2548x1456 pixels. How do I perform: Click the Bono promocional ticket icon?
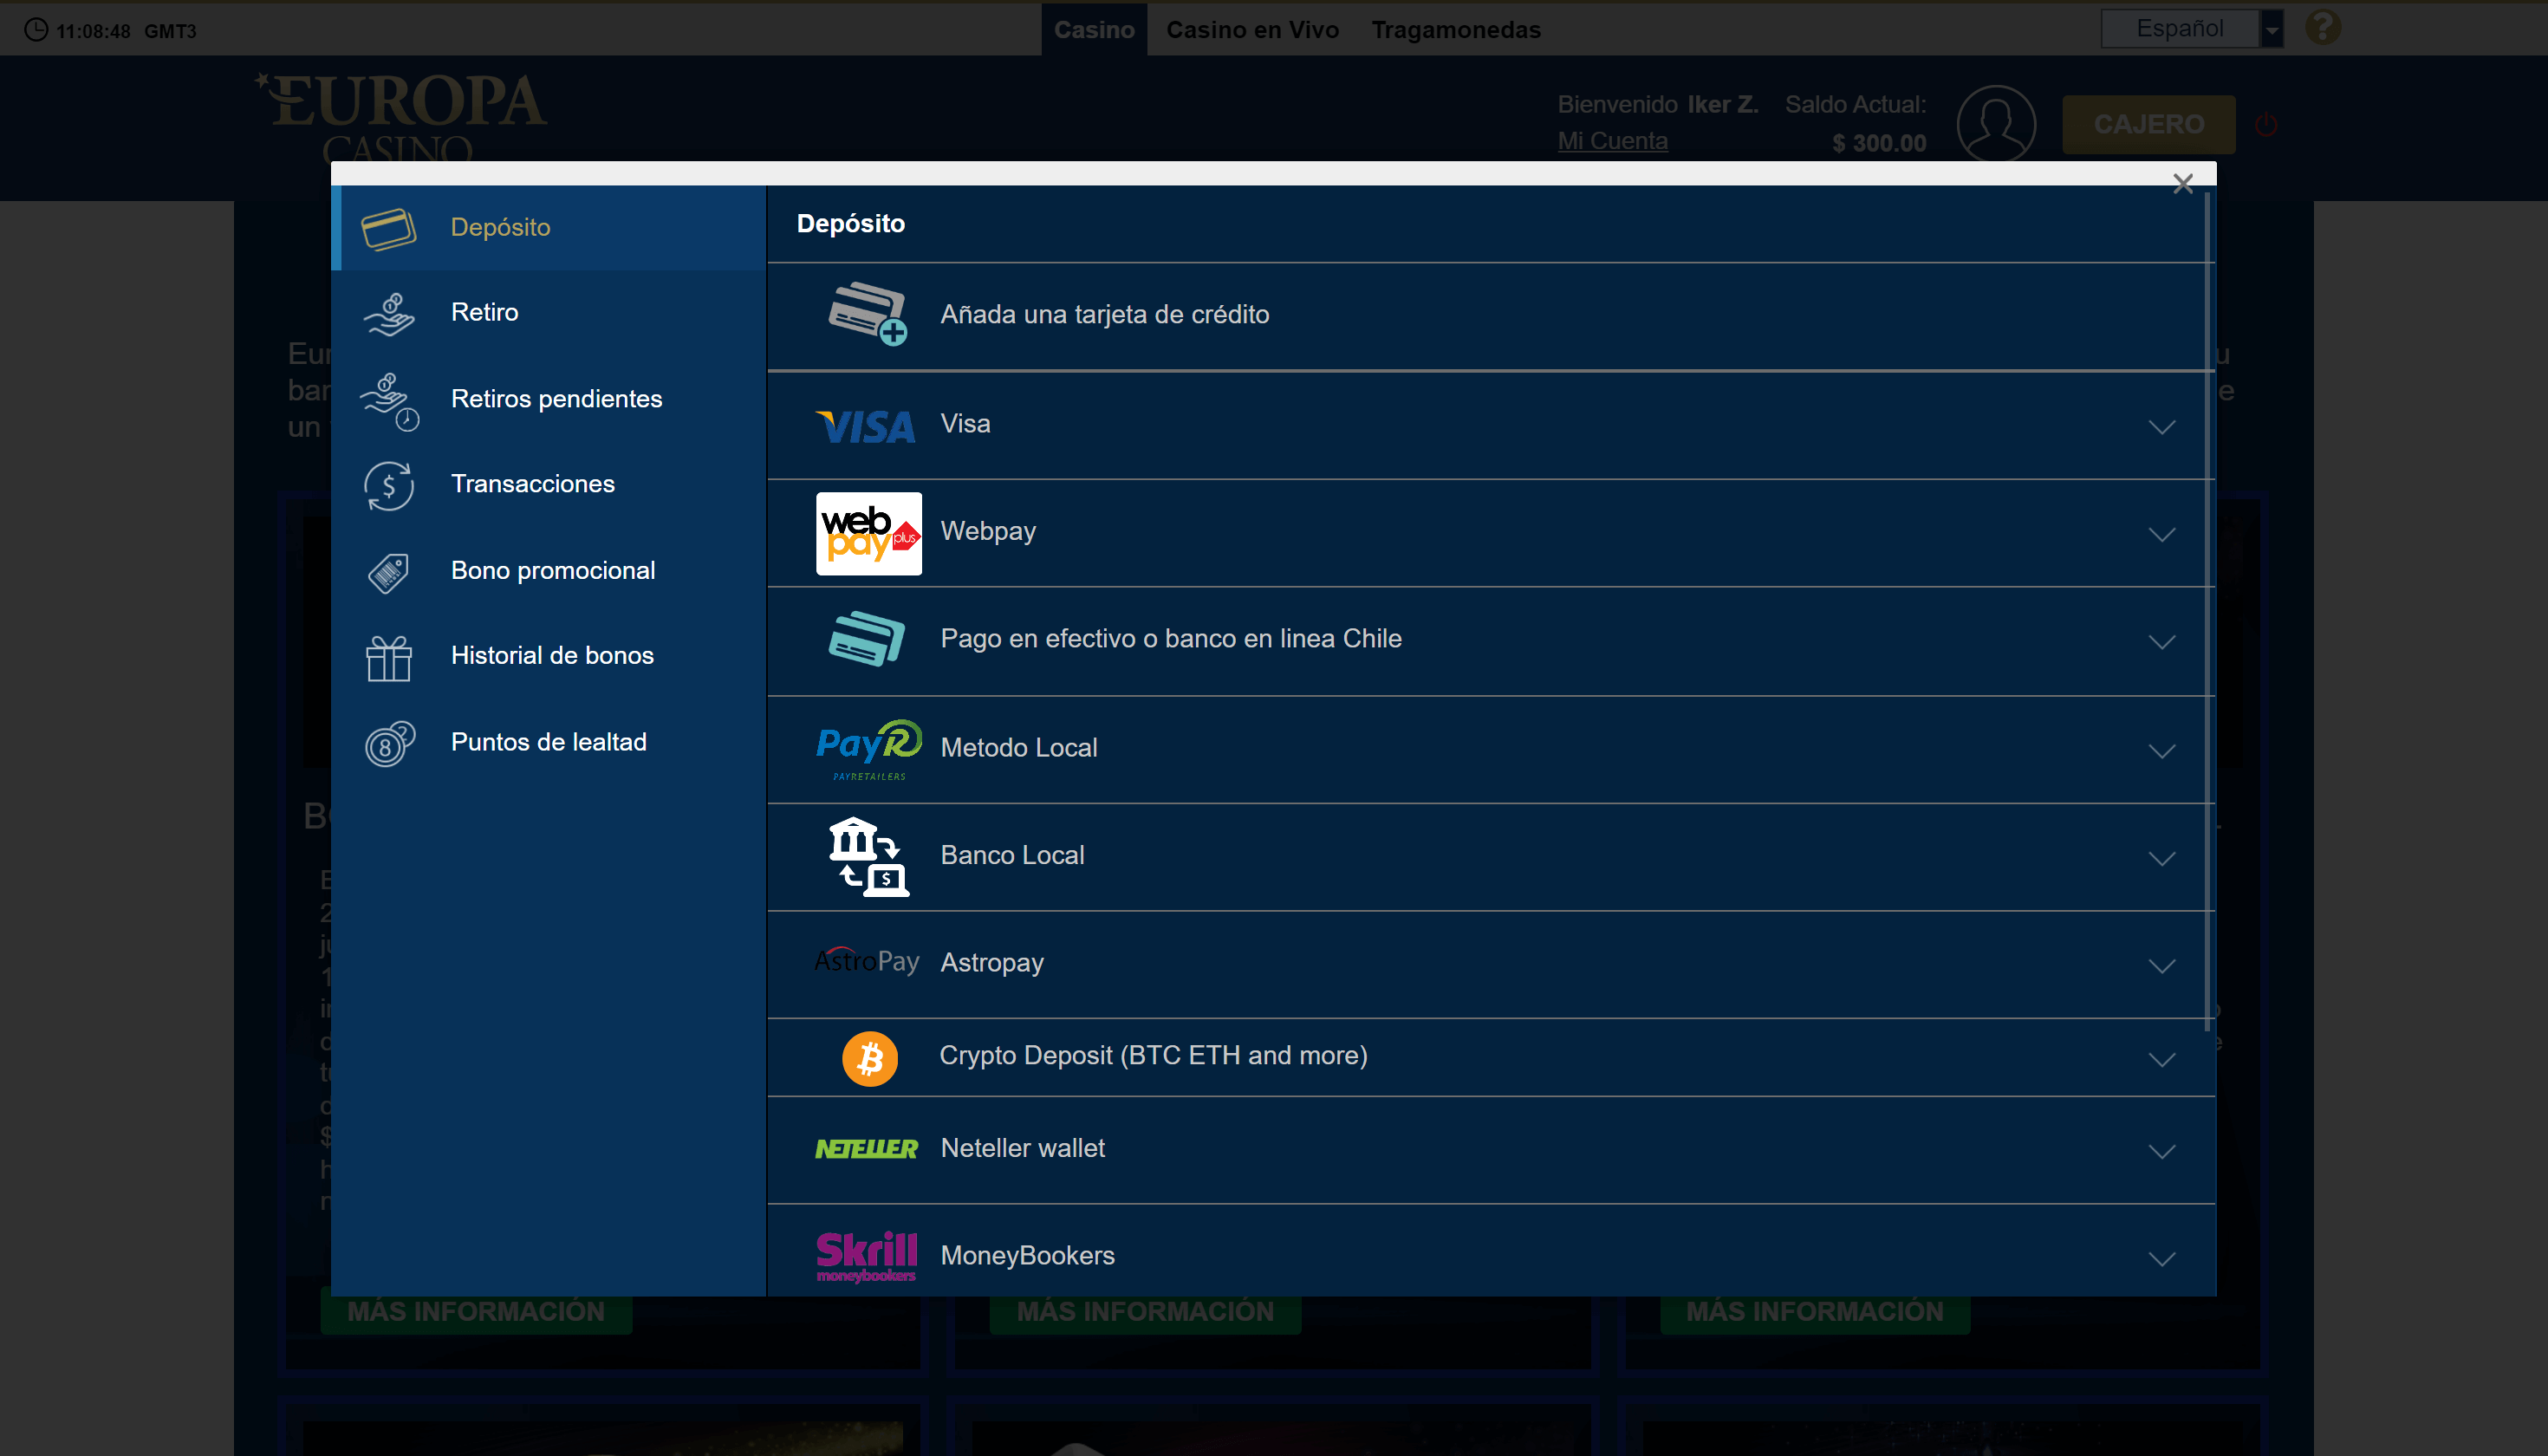pyautogui.click(x=388, y=572)
